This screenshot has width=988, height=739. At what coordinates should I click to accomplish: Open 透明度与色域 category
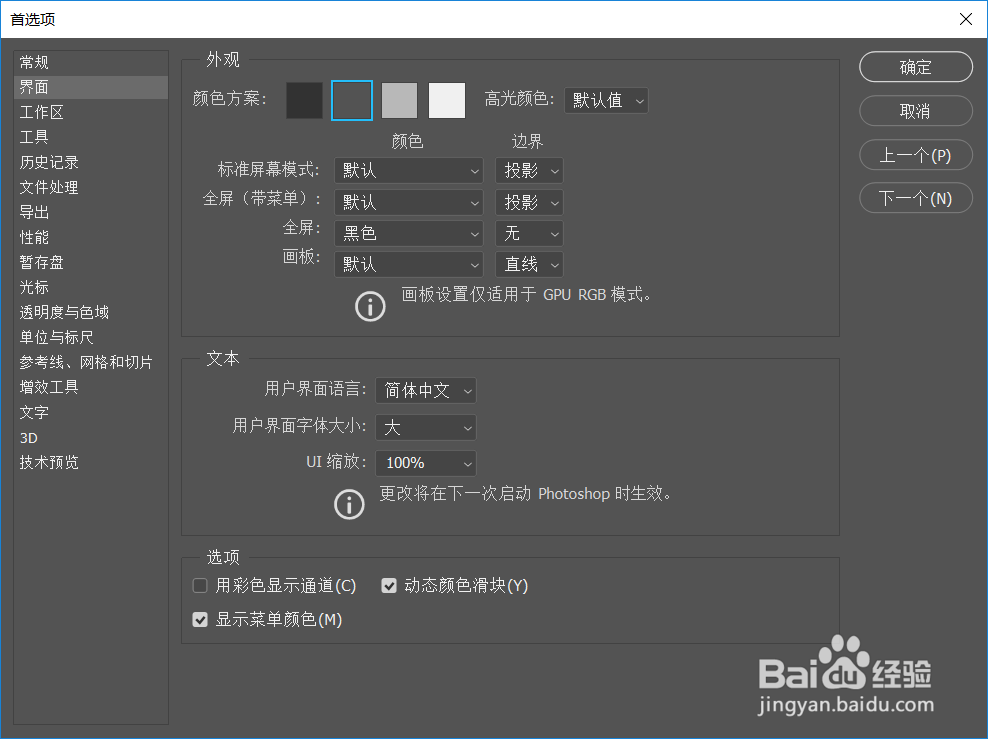pyautogui.click(x=91, y=312)
